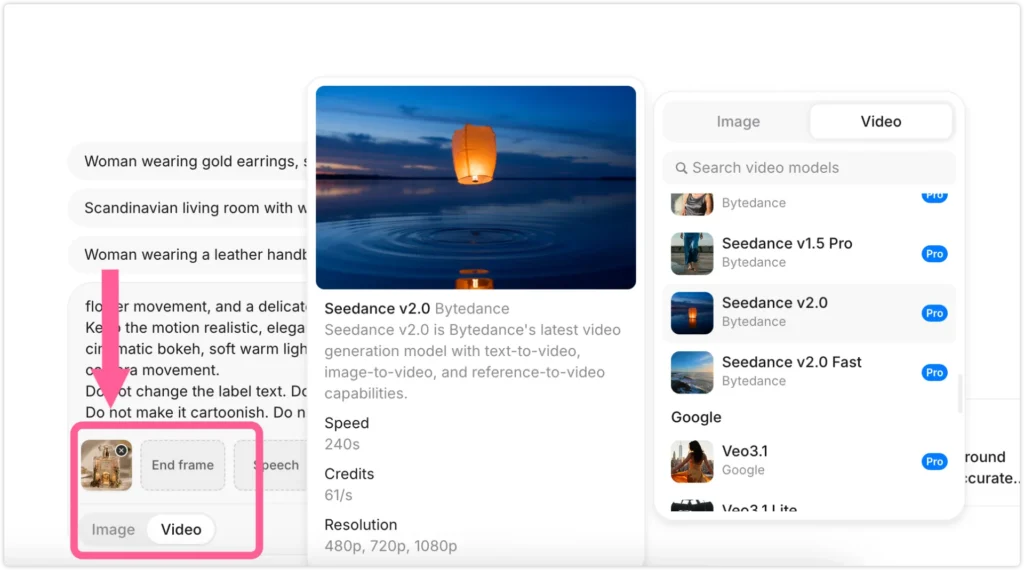Open the Speech input option
The width and height of the screenshot is (1024, 570).
click(x=270, y=465)
